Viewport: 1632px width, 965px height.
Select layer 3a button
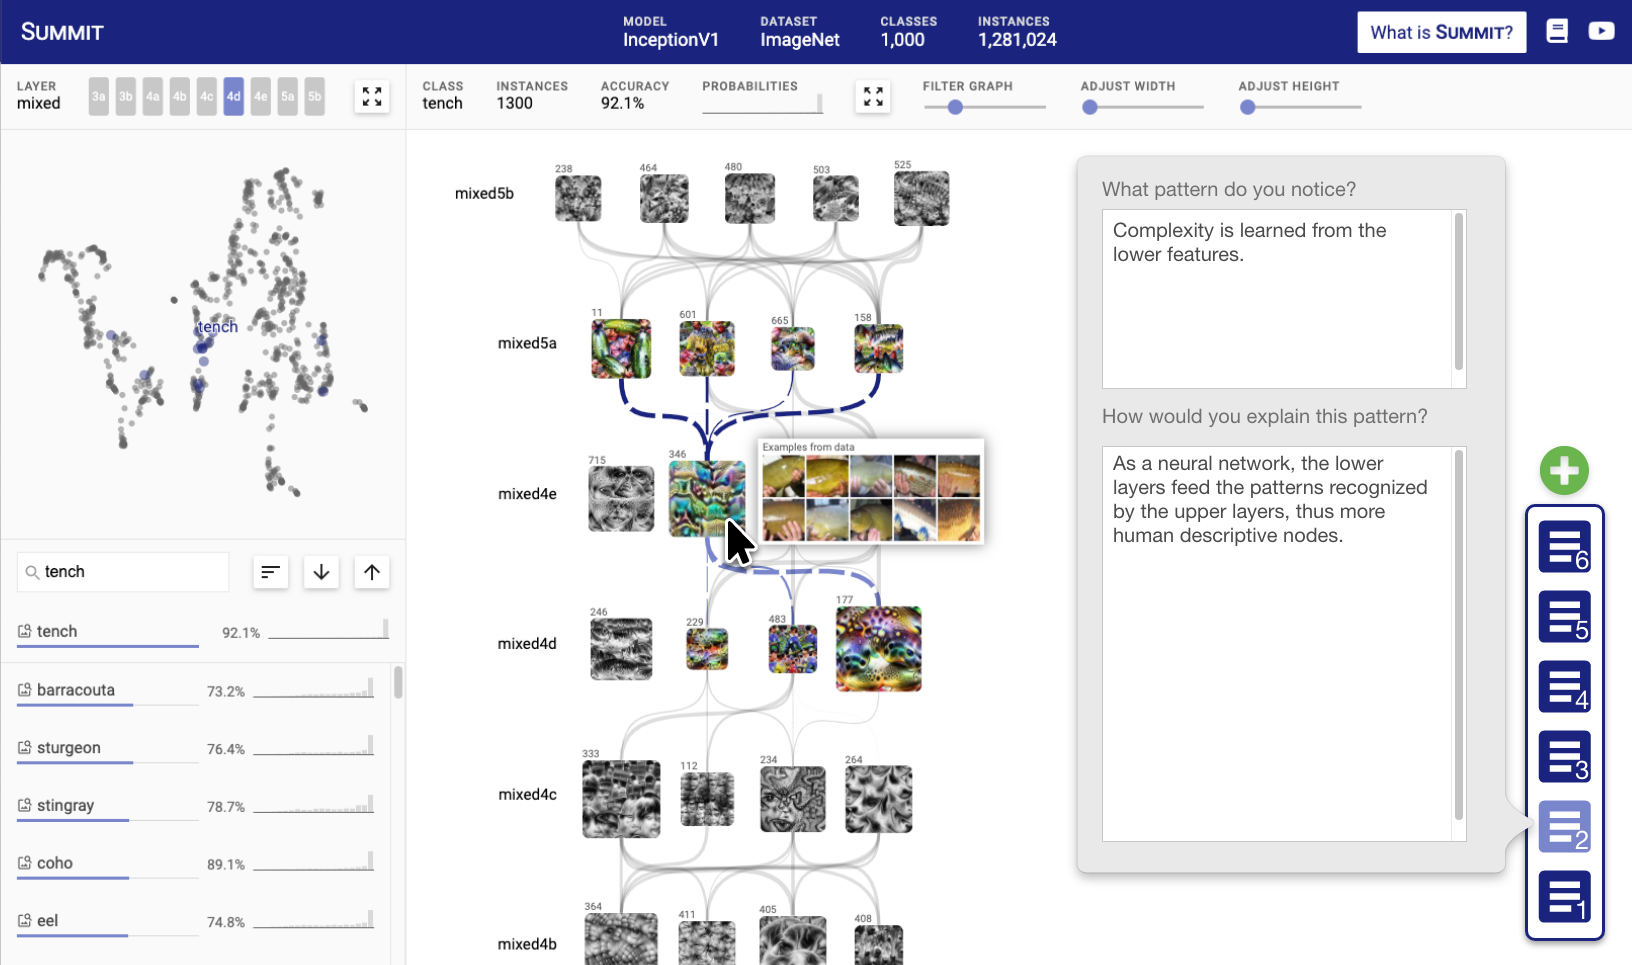coord(98,97)
